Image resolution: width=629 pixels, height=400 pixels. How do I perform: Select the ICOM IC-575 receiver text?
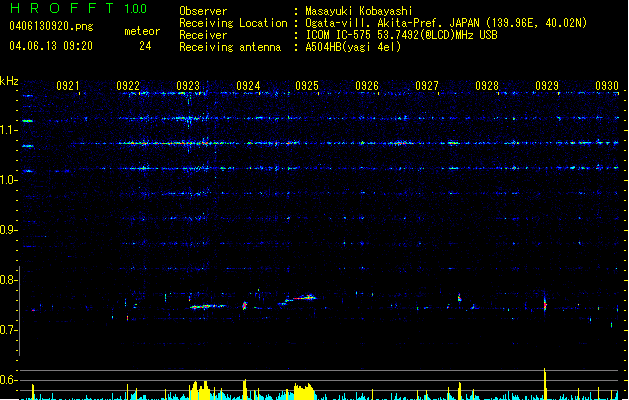click(401, 35)
